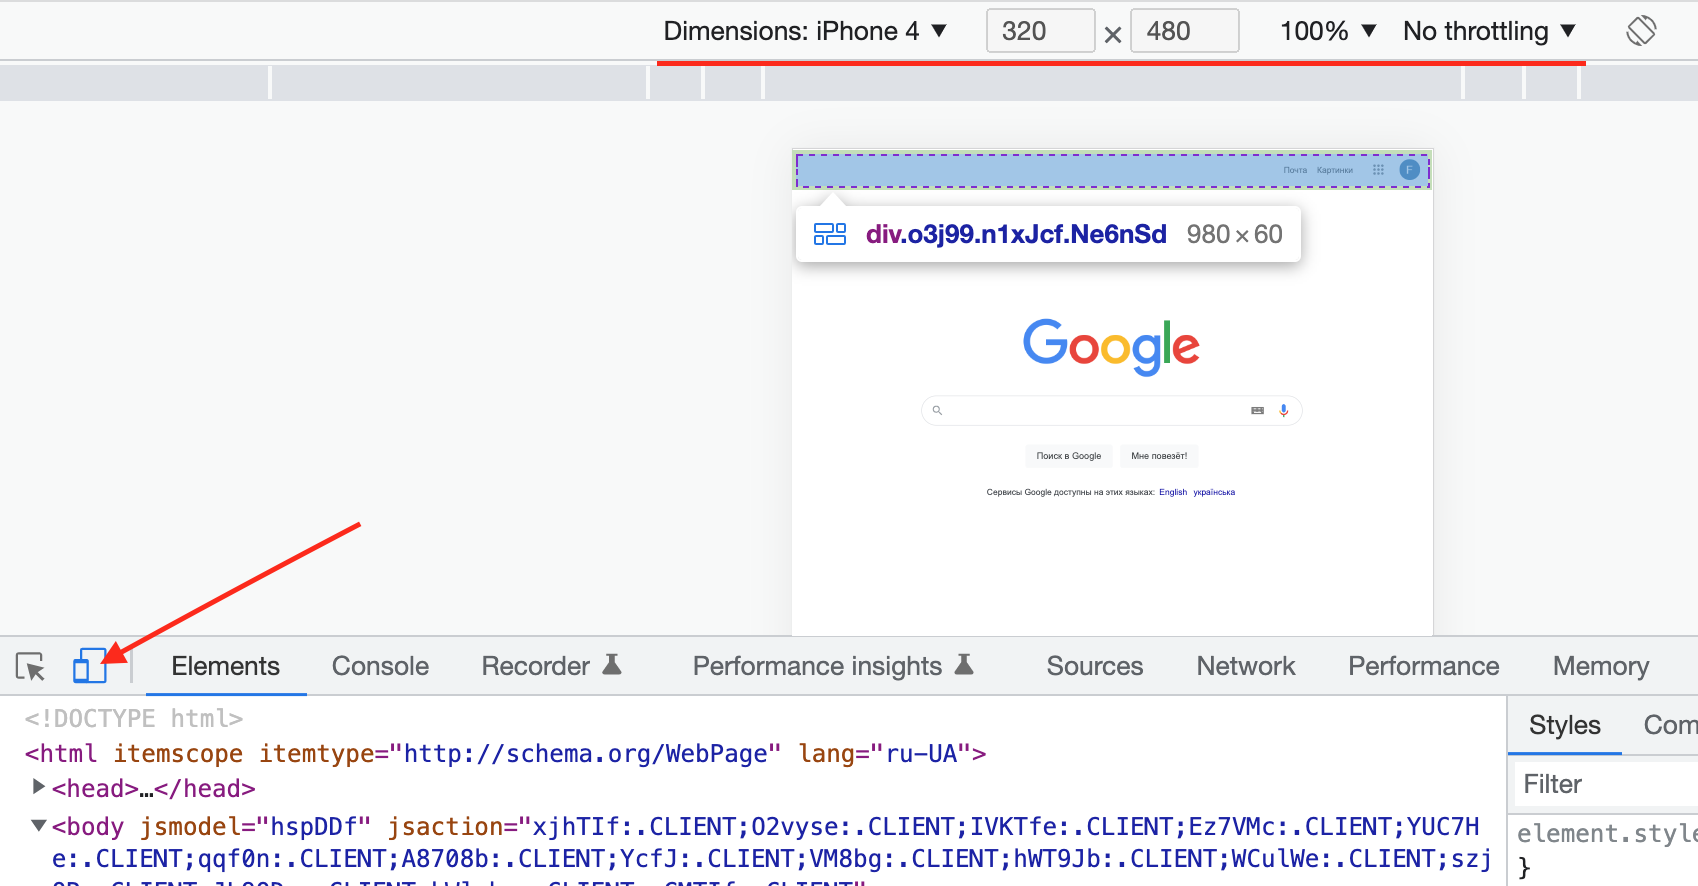This screenshot has width=1698, height=886.
Task: Click the element.style rule text
Action: [x=1607, y=833]
